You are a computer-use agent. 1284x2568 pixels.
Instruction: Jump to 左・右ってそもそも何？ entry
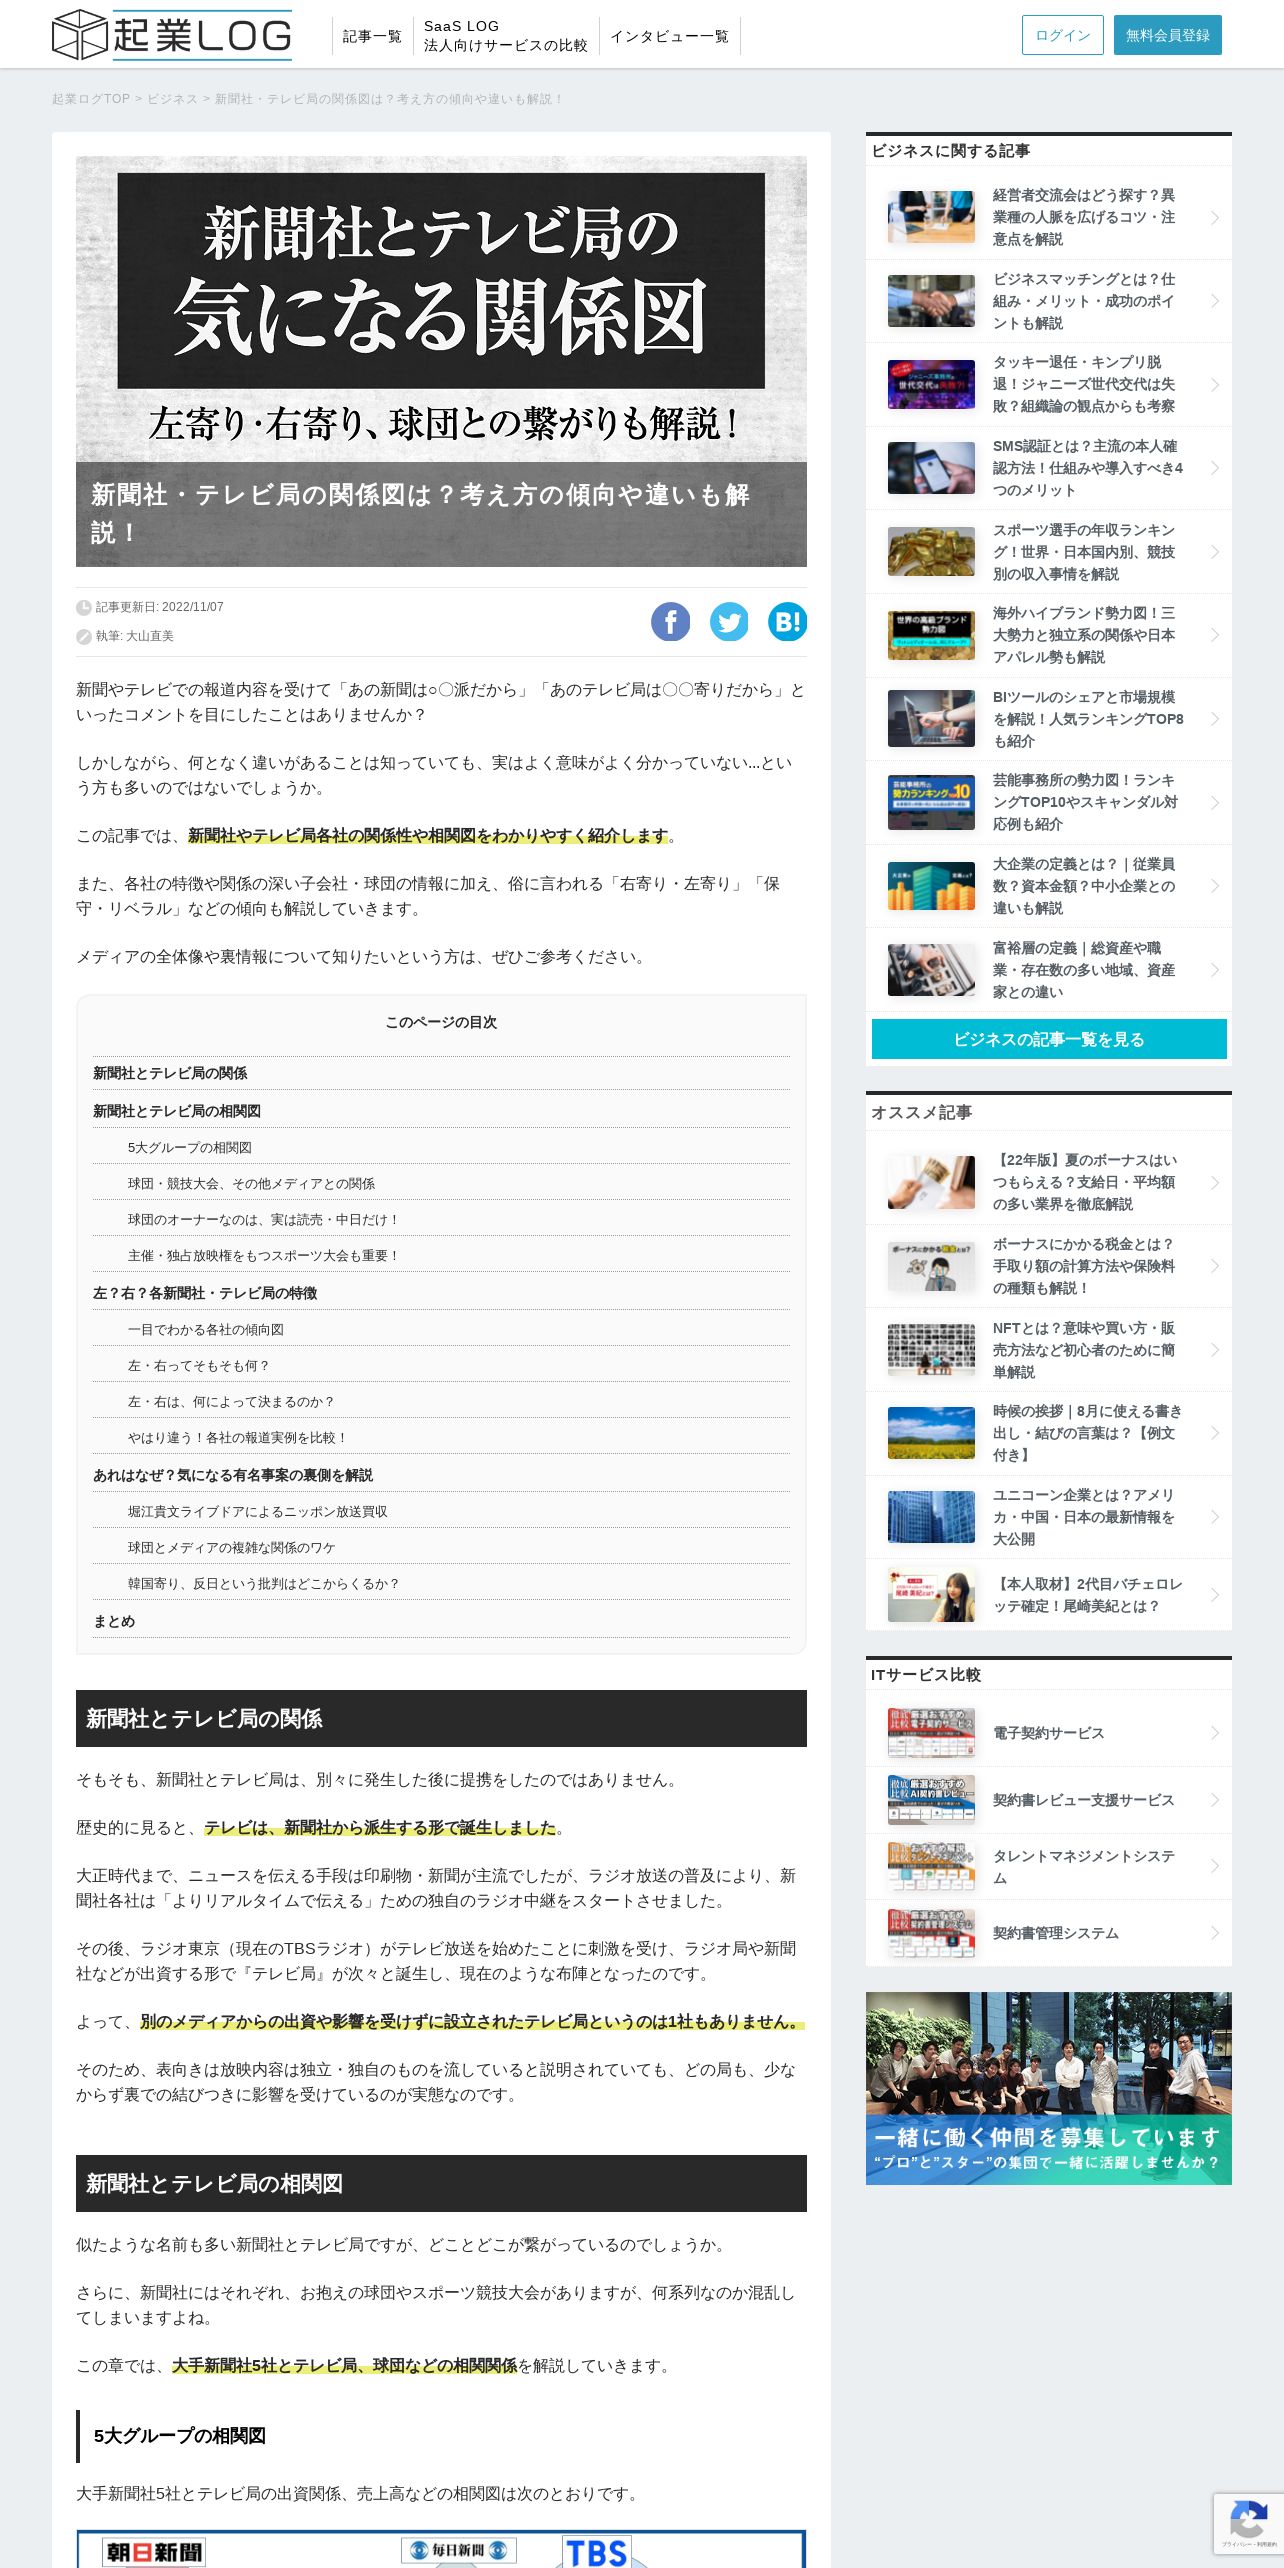198,1365
